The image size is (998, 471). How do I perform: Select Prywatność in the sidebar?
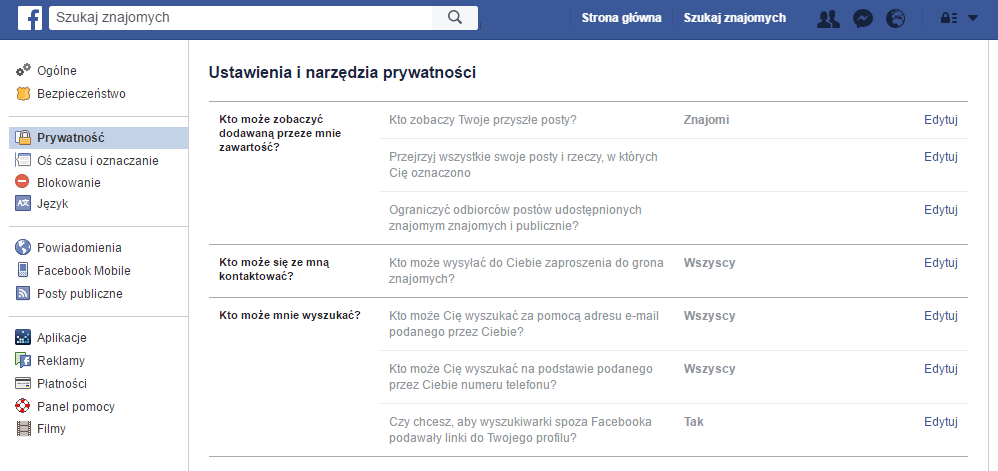[70, 138]
